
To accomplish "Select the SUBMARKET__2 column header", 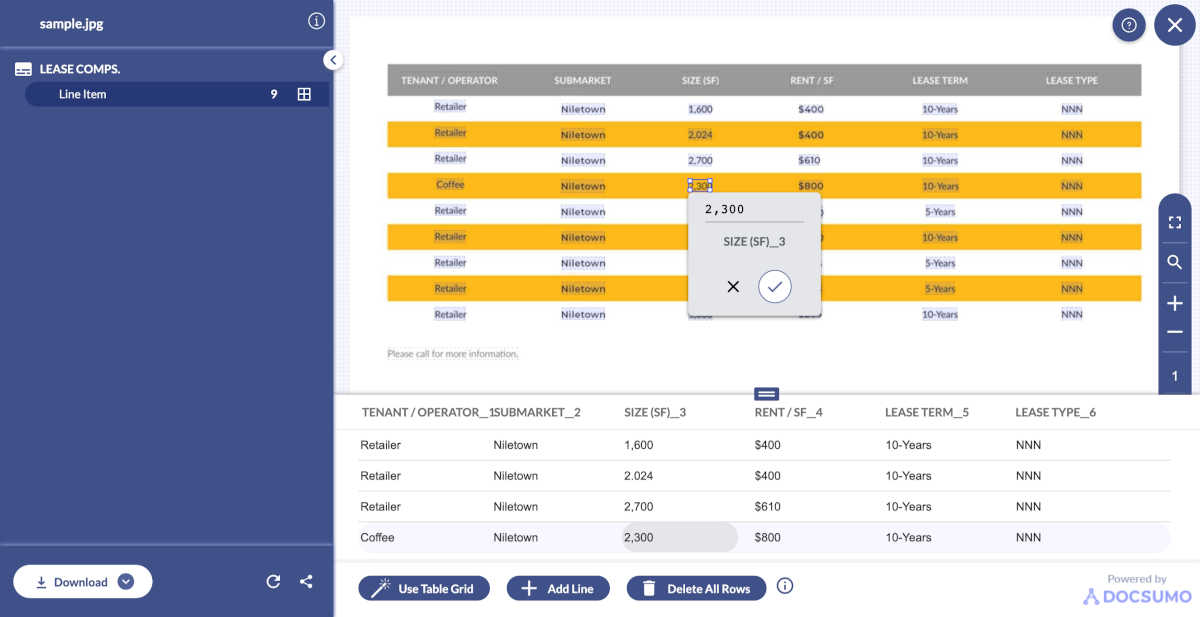I will point(537,412).
